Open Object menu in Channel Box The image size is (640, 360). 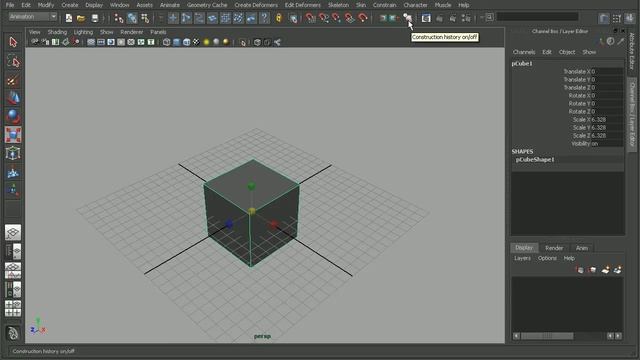pos(567,52)
